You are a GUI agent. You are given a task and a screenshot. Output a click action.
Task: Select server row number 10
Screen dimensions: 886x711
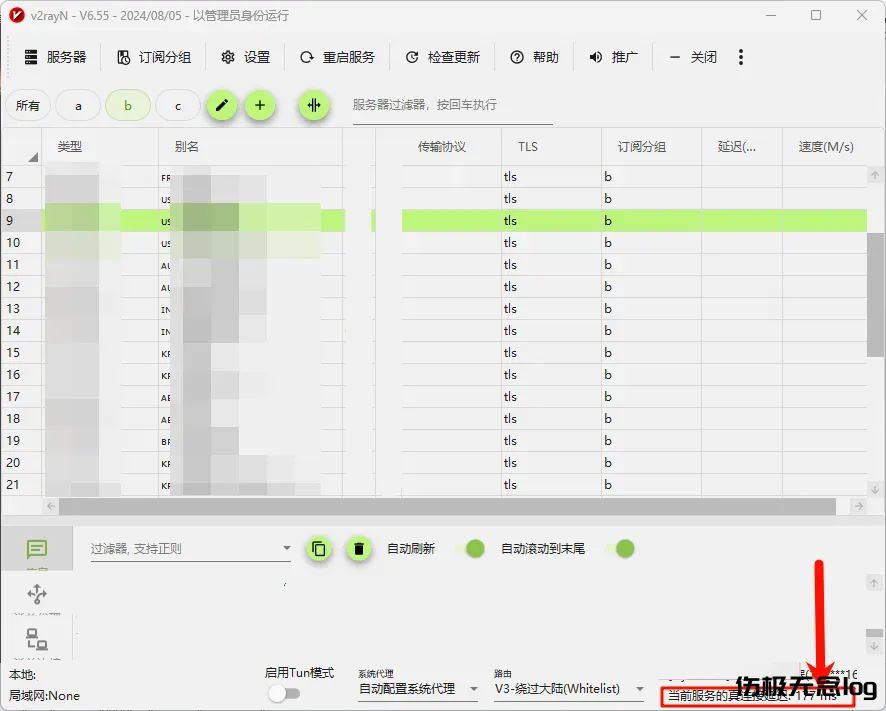[434, 243]
